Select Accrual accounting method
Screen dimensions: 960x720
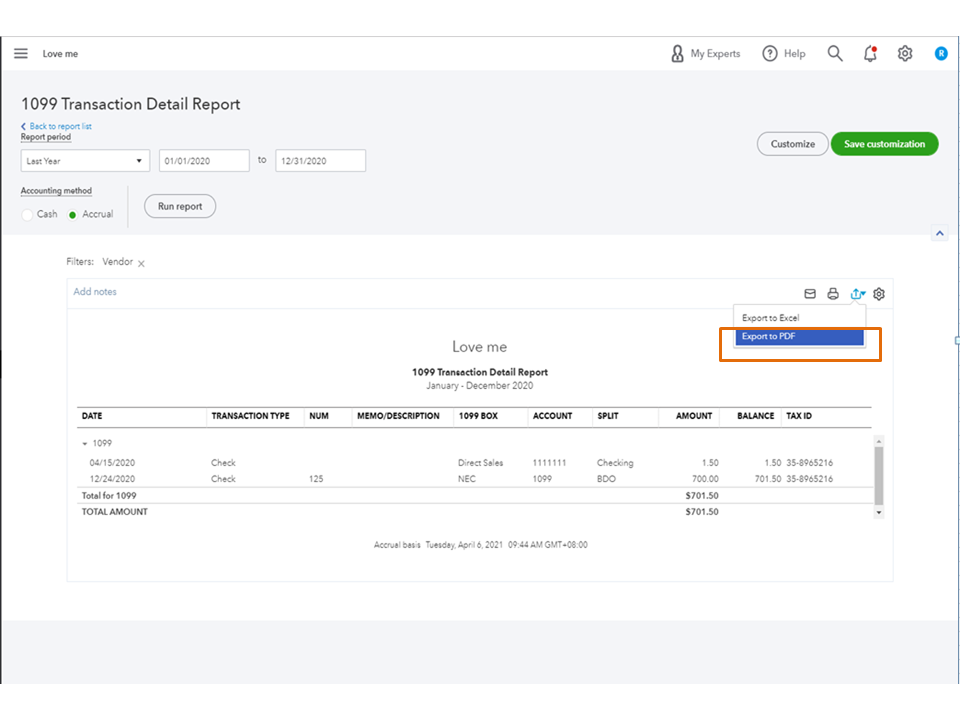(x=73, y=214)
